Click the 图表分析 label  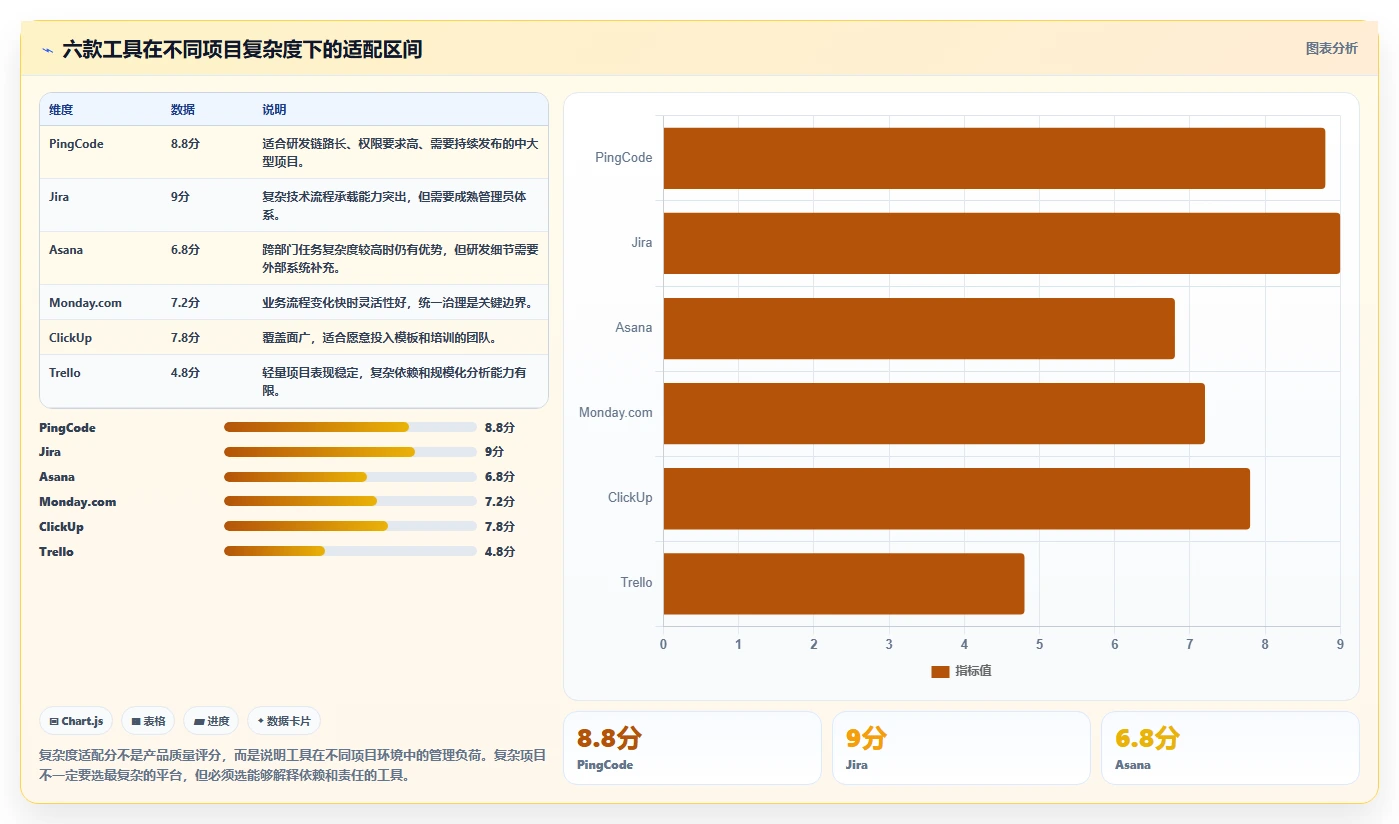1331,48
